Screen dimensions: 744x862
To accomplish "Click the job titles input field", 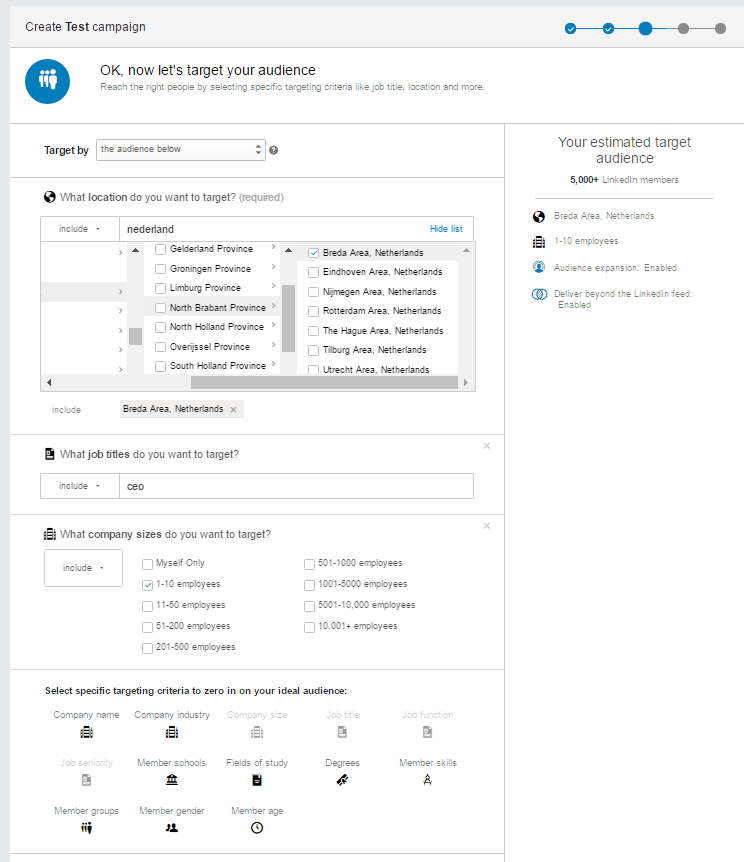I will coord(295,486).
